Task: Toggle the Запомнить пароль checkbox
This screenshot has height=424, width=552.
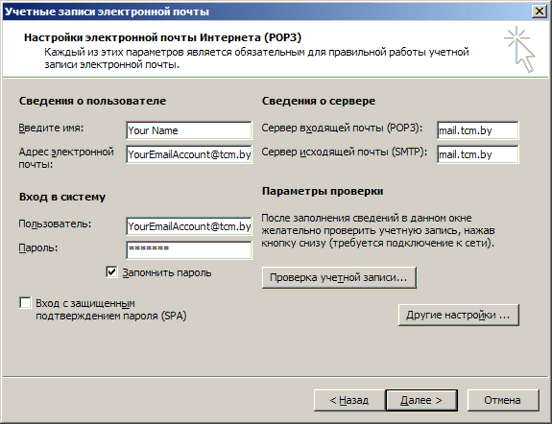Action: pos(112,272)
